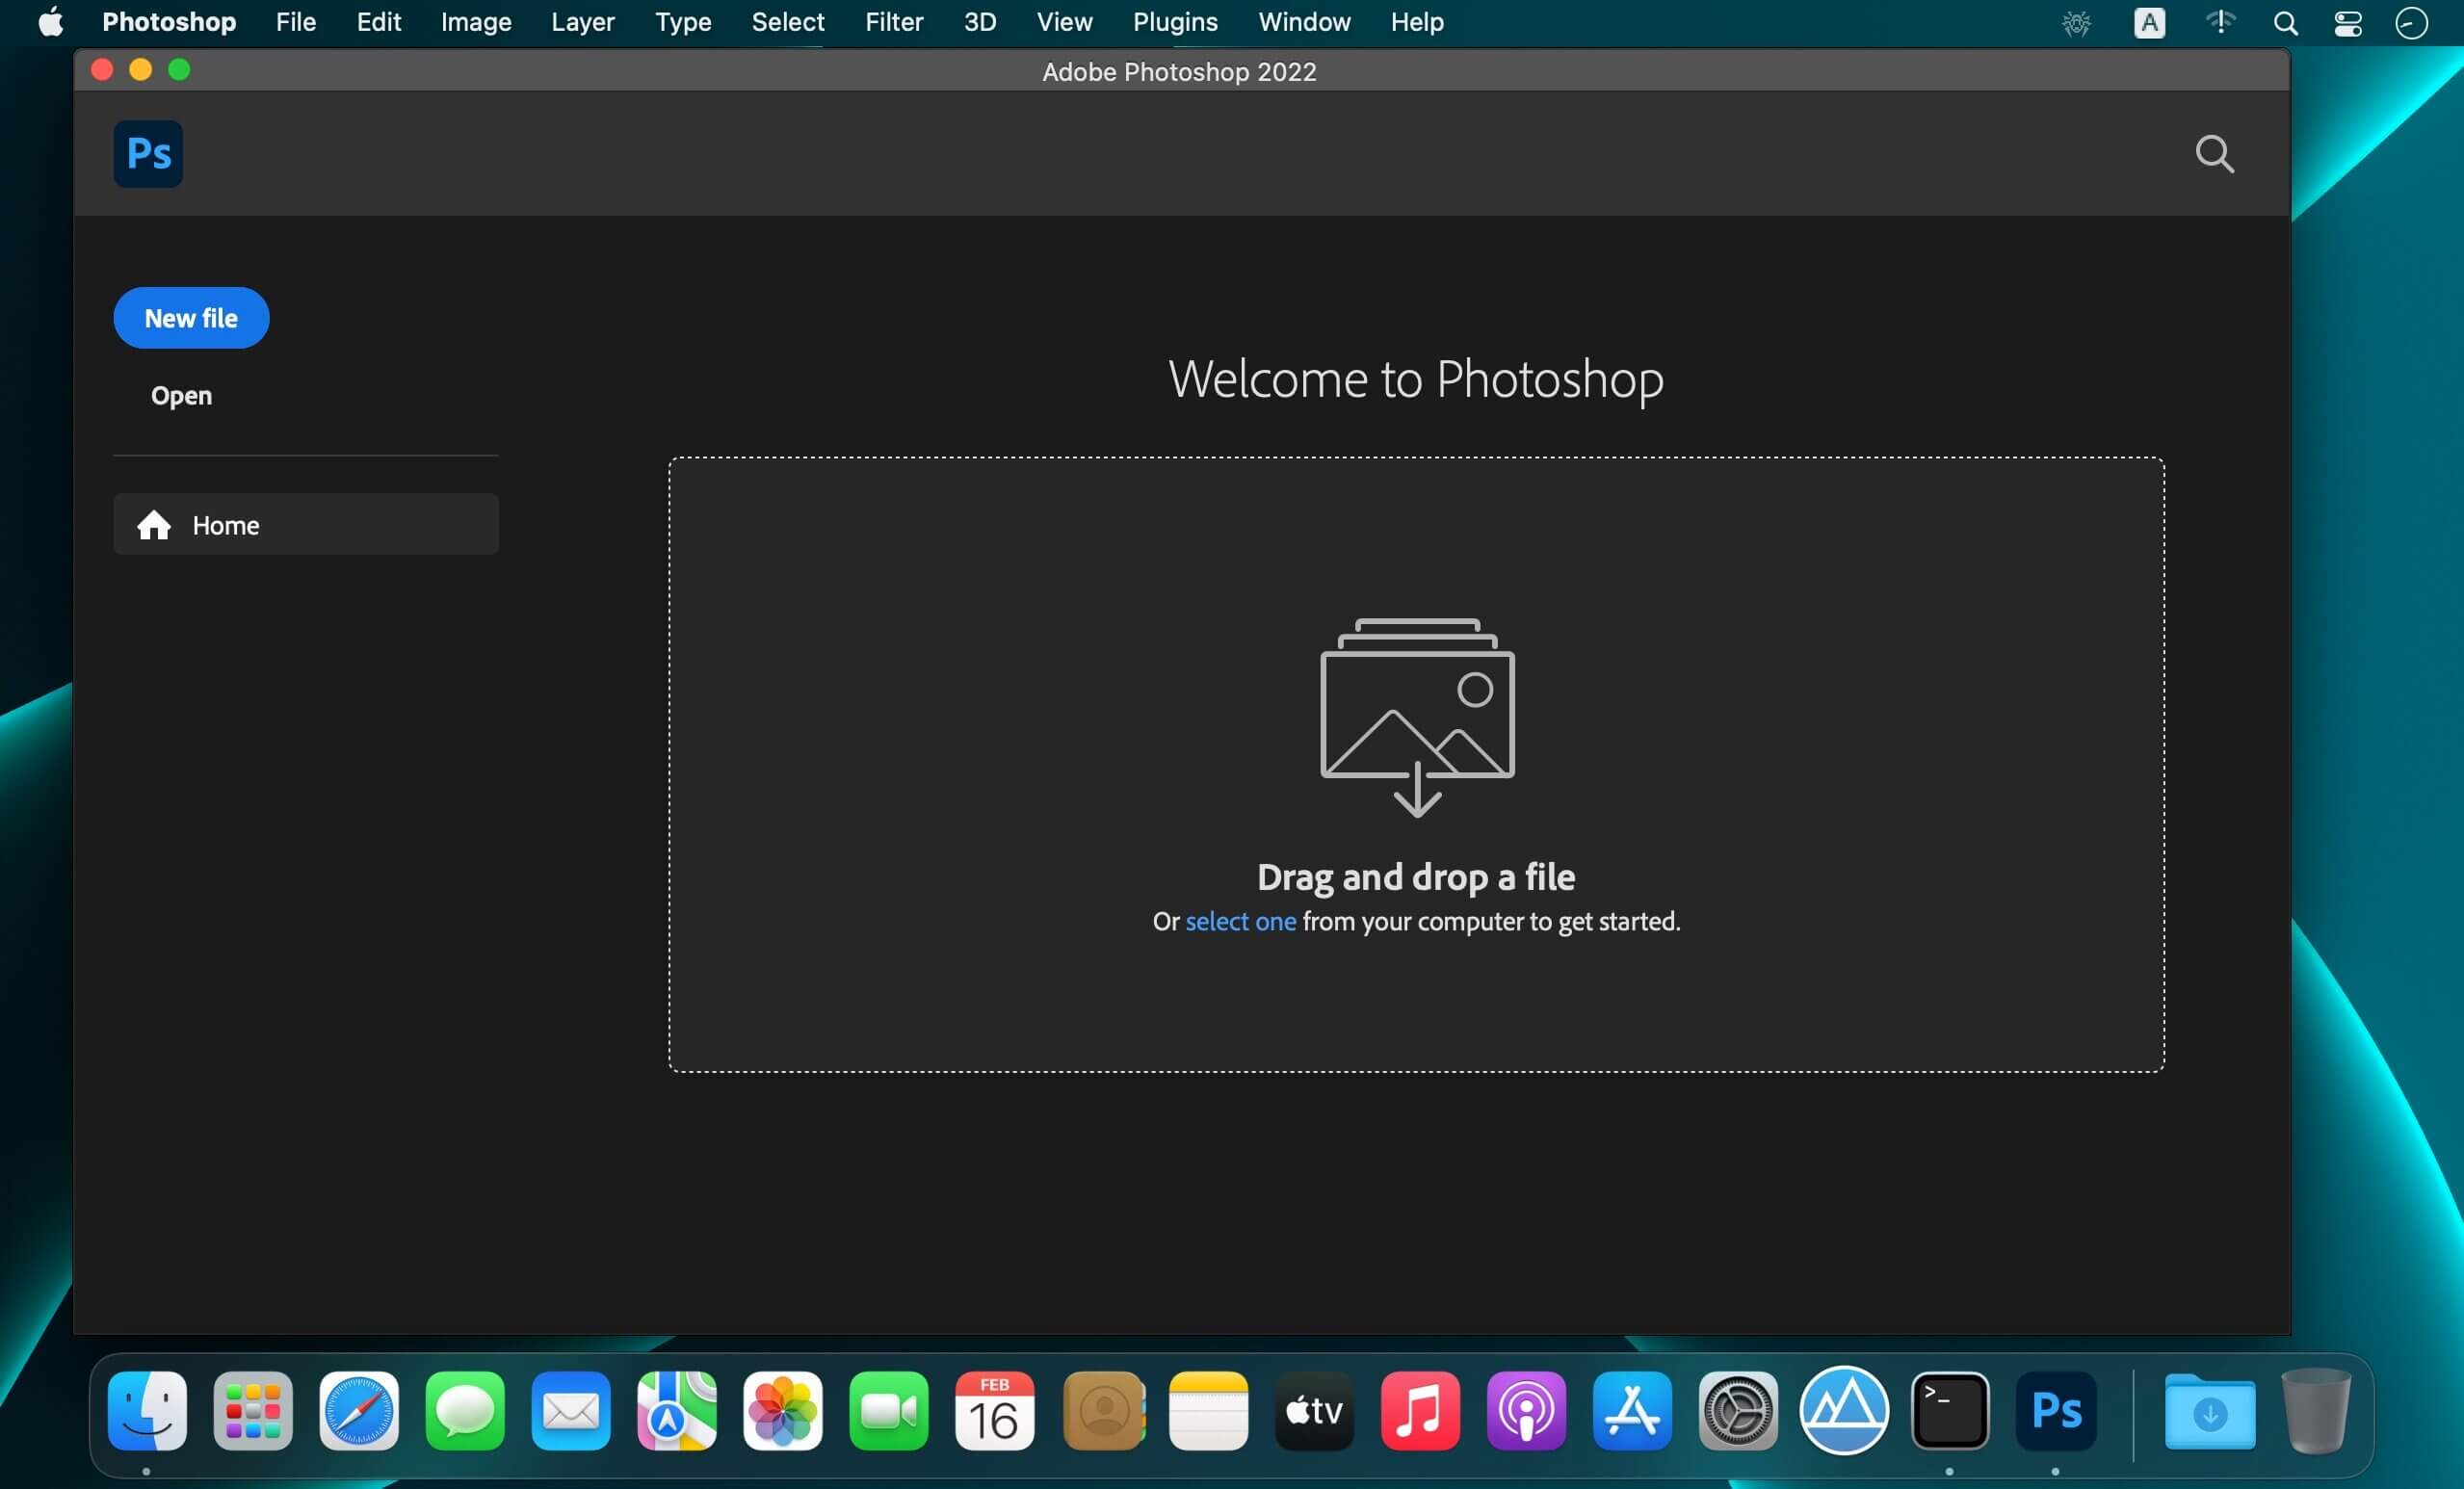Toggle the Plugins menu
The image size is (2464, 1489).
point(1174,21)
